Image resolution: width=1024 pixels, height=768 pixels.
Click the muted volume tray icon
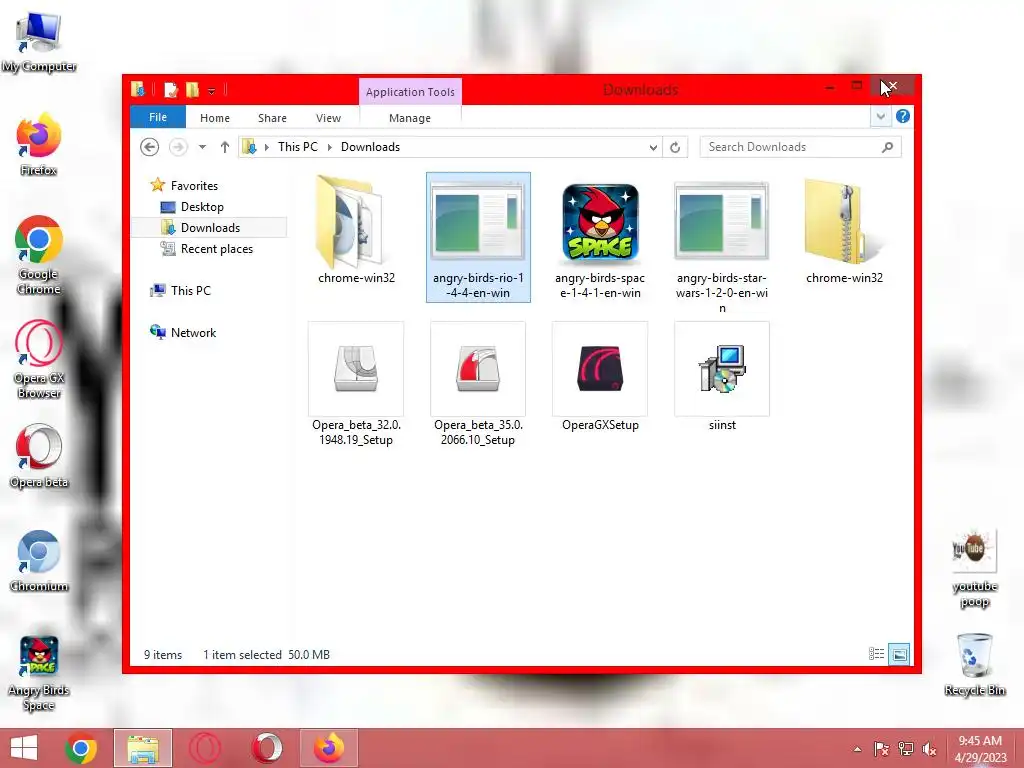[929, 749]
